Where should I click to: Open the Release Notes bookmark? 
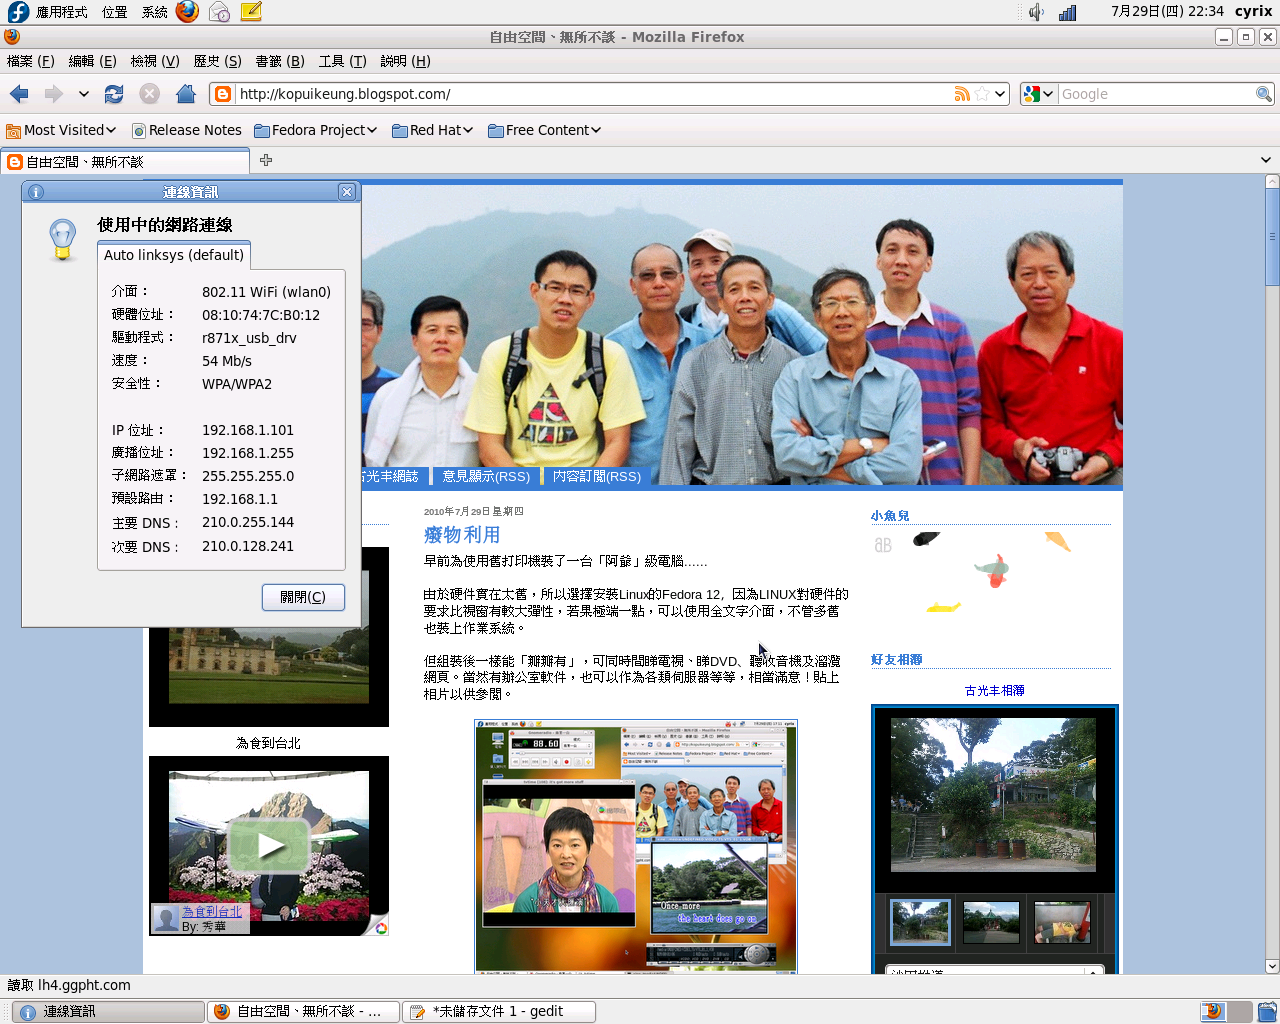187,130
